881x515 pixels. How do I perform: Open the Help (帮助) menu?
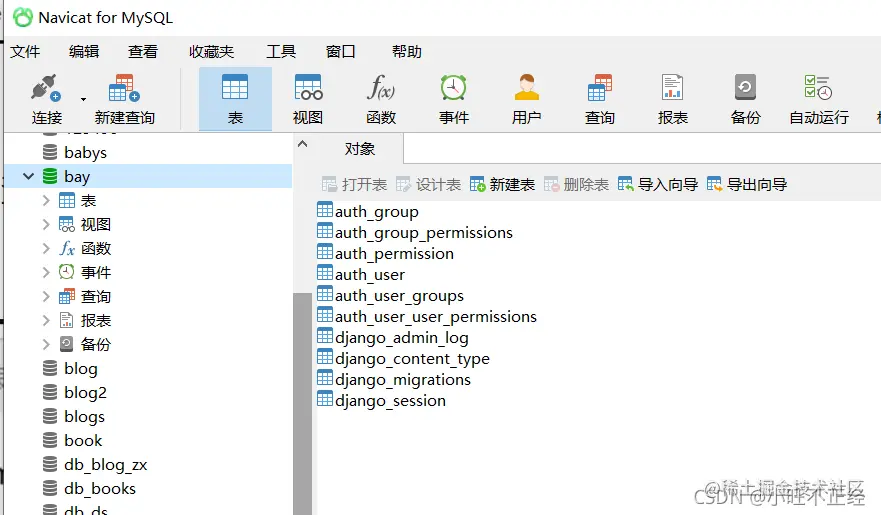(407, 52)
